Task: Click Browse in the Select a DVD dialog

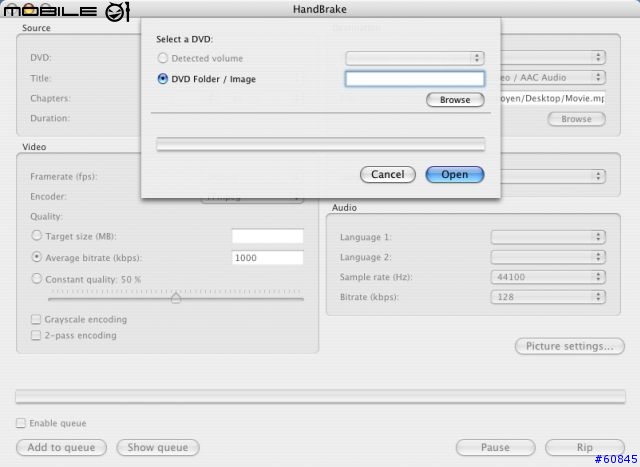Action: point(455,100)
